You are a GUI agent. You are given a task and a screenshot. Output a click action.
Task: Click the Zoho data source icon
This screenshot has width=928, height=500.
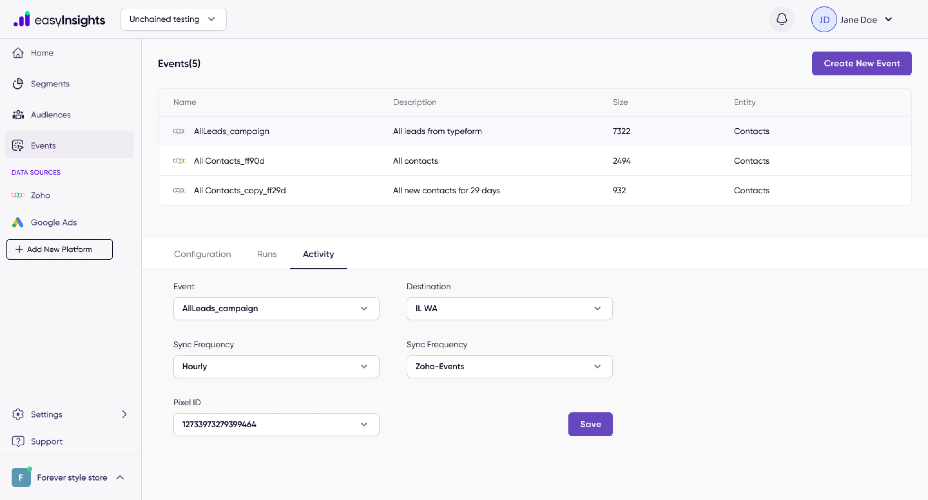click(x=18, y=195)
